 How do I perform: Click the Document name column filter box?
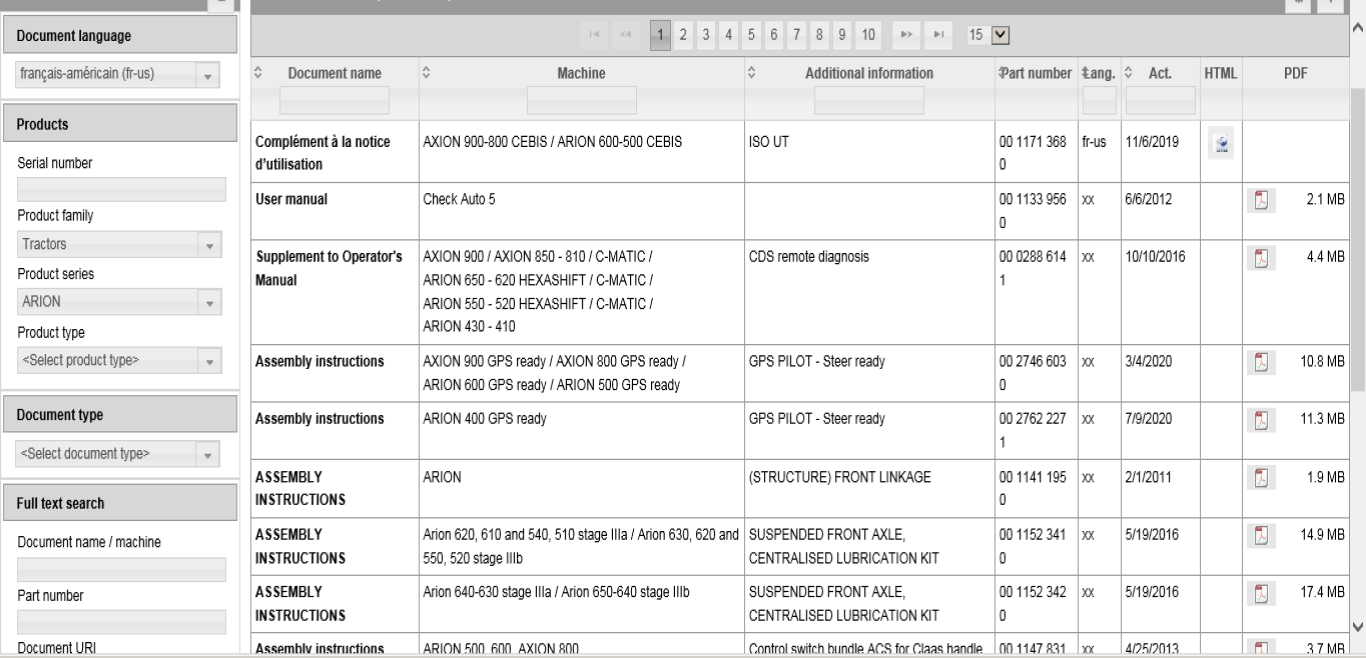pyautogui.click(x=334, y=99)
